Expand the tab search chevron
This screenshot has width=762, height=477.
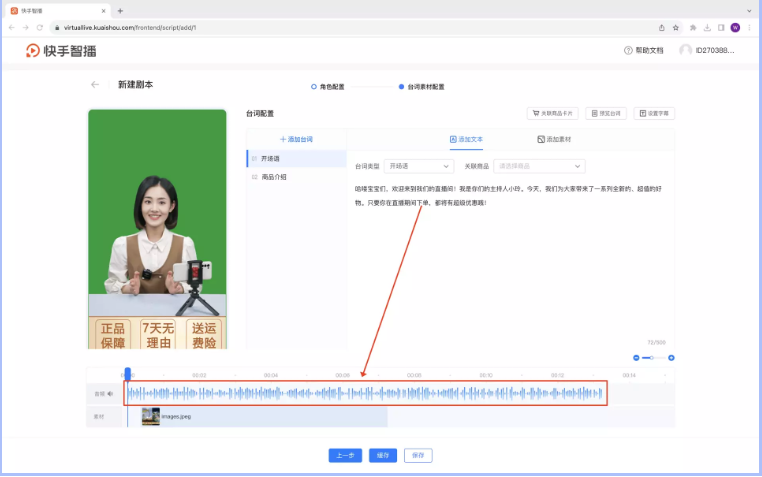(749, 11)
